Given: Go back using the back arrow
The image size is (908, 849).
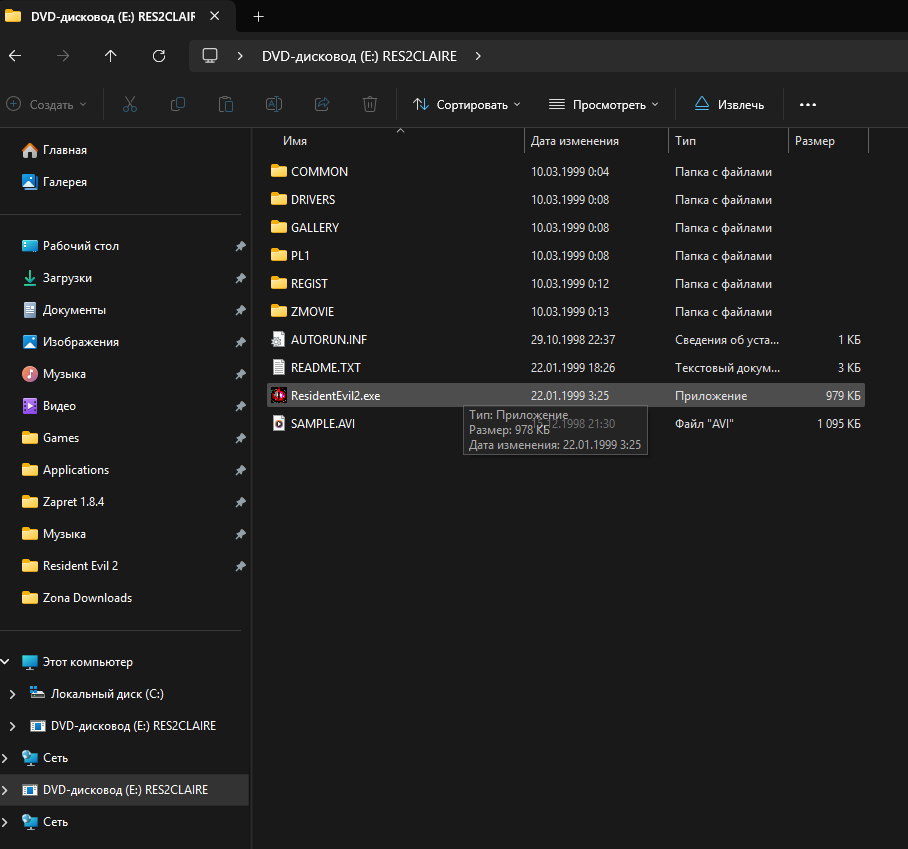Looking at the screenshot, I should tap(15, 56).
